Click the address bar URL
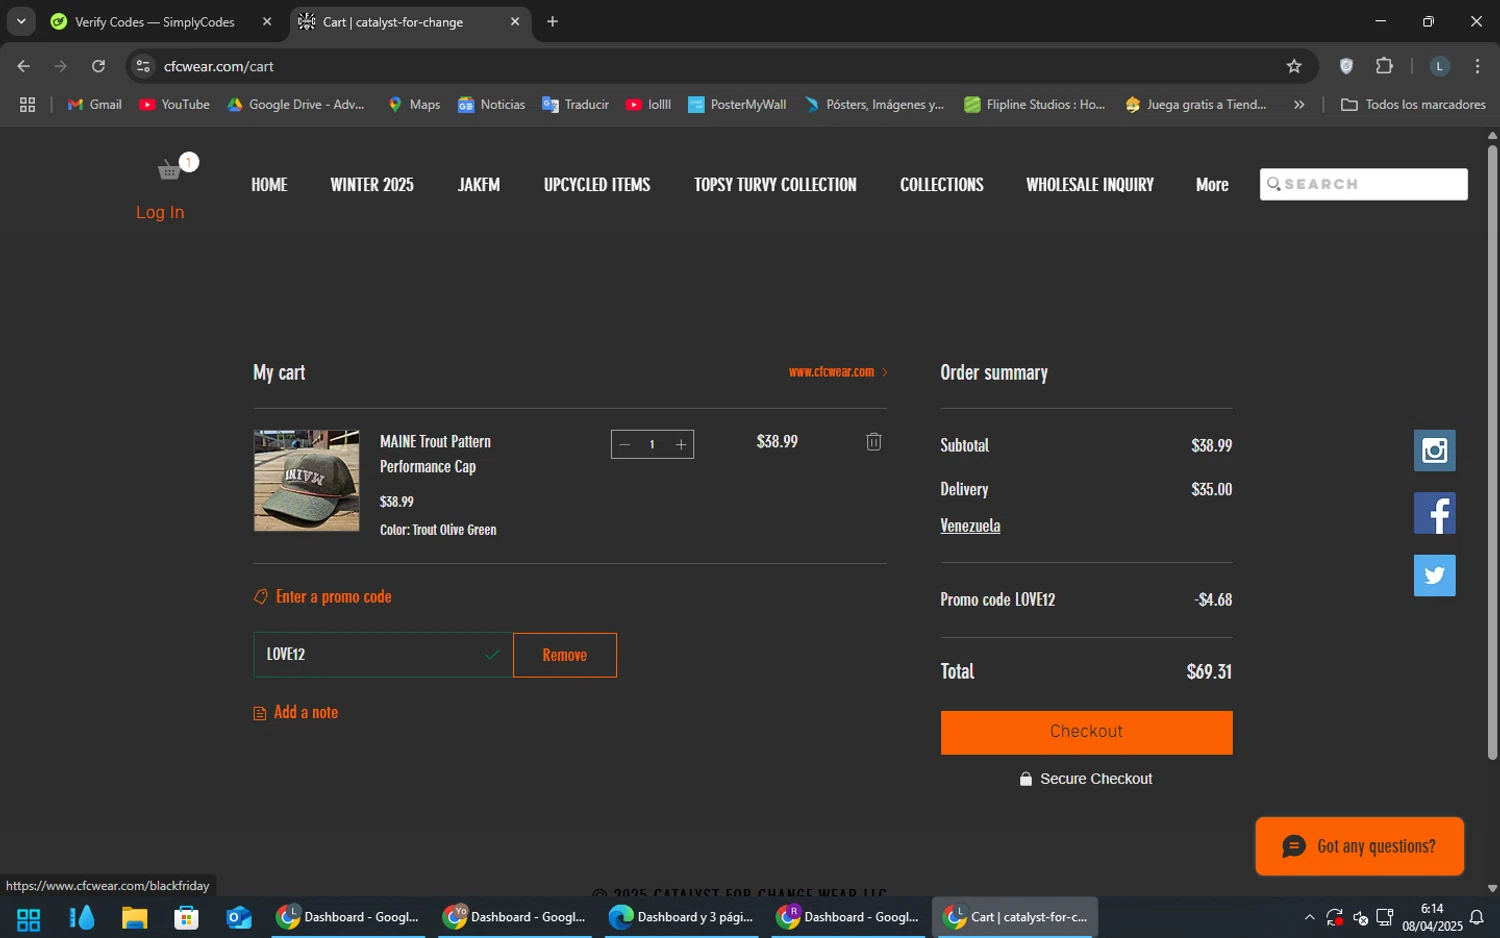This screenshot has width=1500, height=938. [219, 66]
